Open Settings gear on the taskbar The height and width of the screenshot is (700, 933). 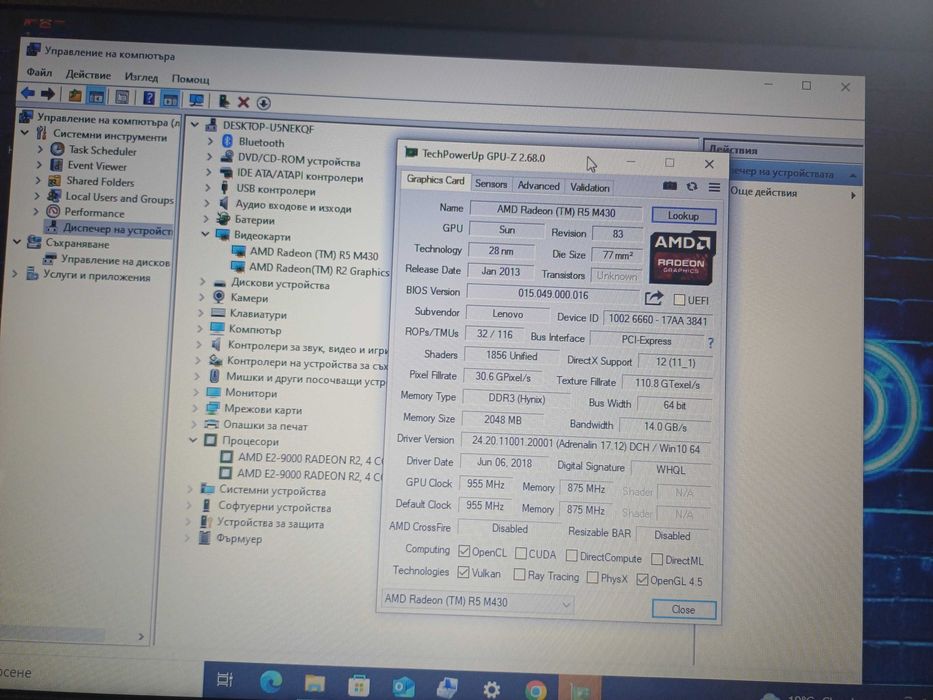[x=491, y=689]
